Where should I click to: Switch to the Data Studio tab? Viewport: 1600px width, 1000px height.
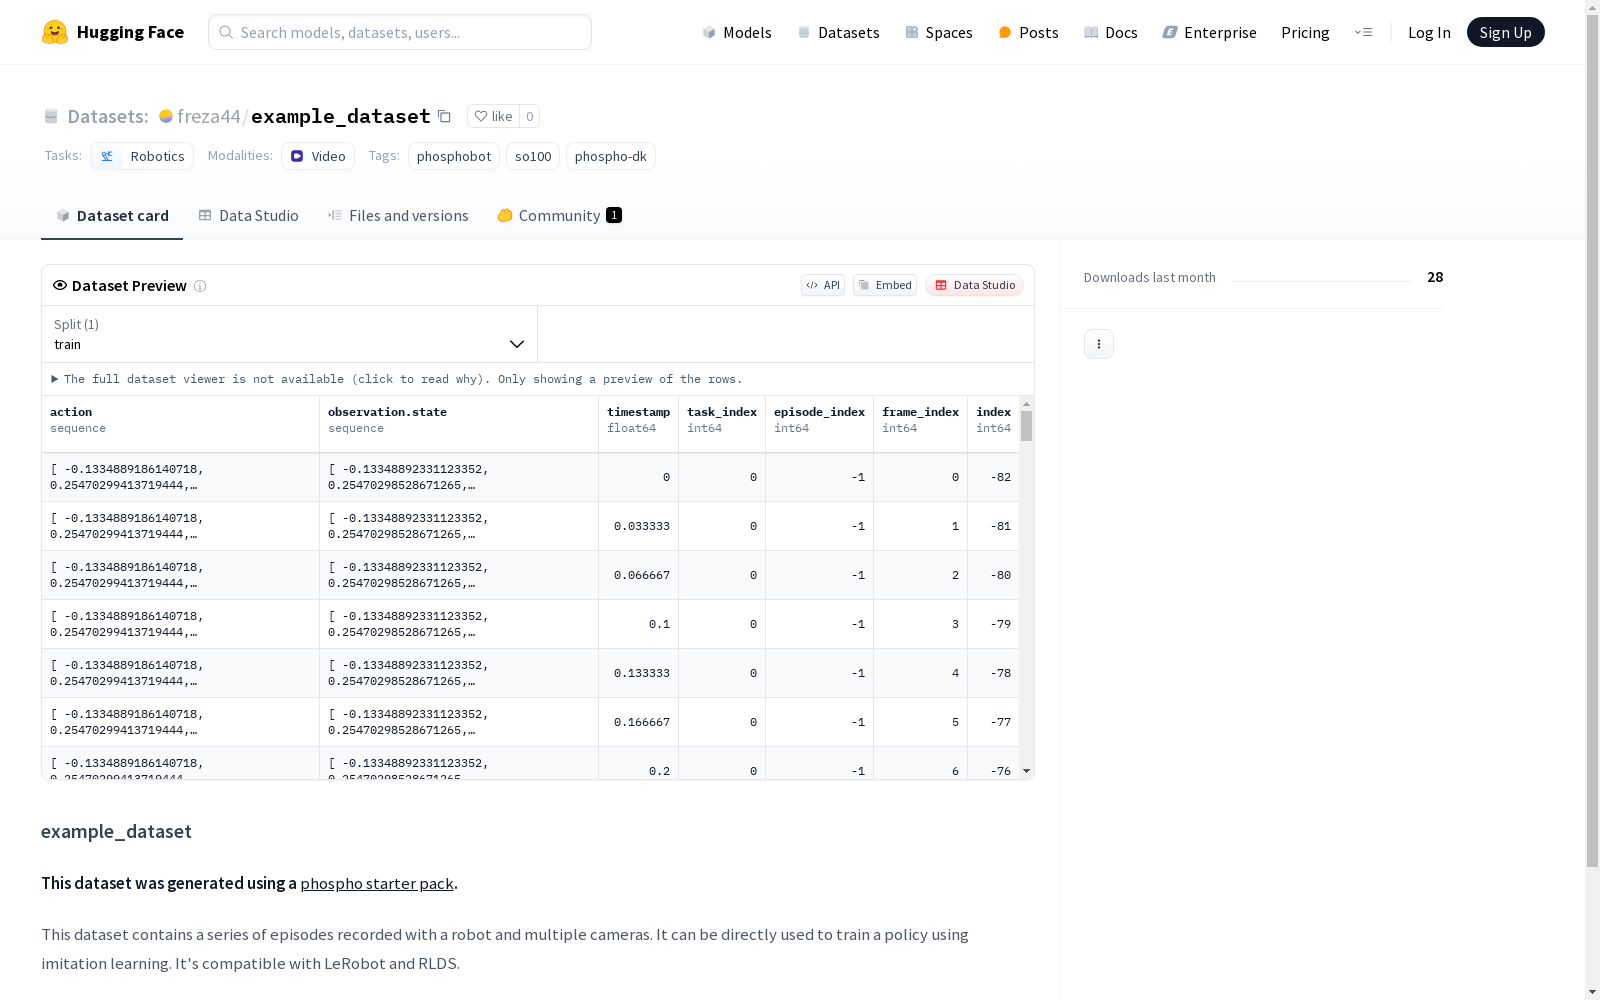click(x=248, y=216)
